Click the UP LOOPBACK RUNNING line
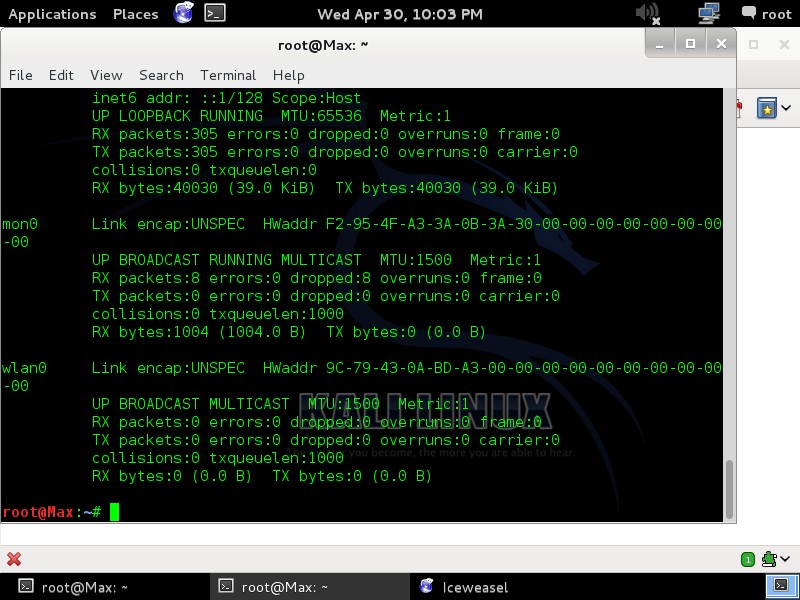The width and height of the screenshot is (800, 600). click(x=271, y=116)
